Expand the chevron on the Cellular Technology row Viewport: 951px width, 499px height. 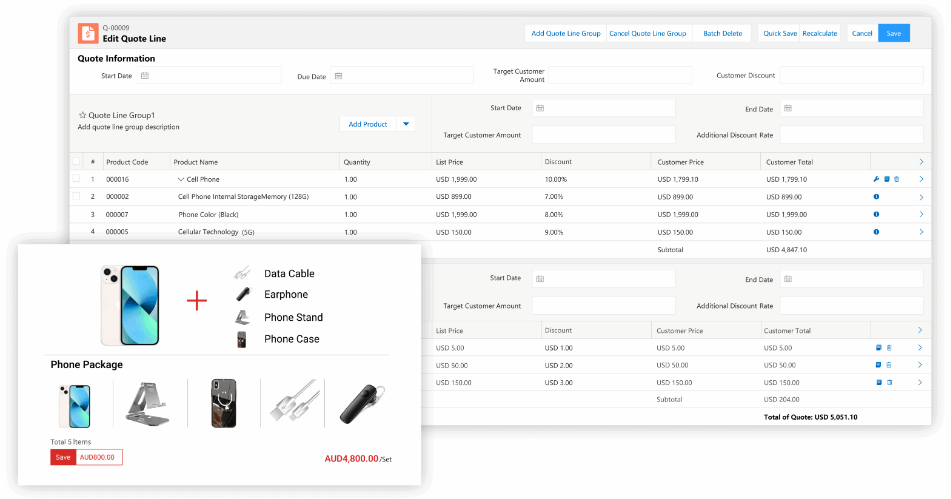[x=920, y=232]
